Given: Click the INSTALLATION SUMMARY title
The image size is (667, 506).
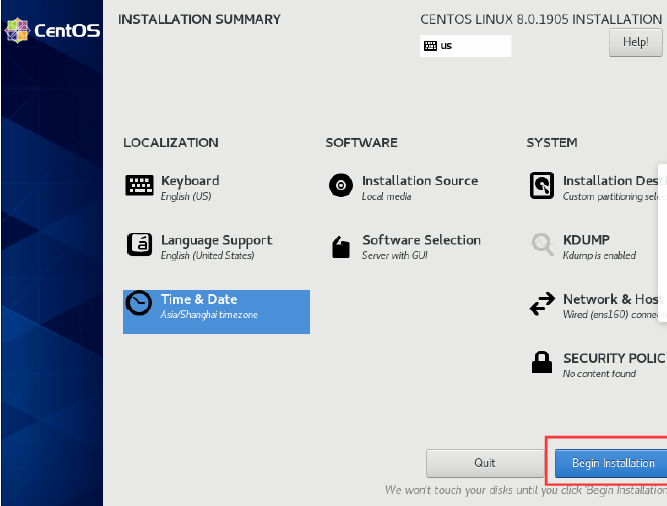Looking at the screenshot, I should 200,20.
